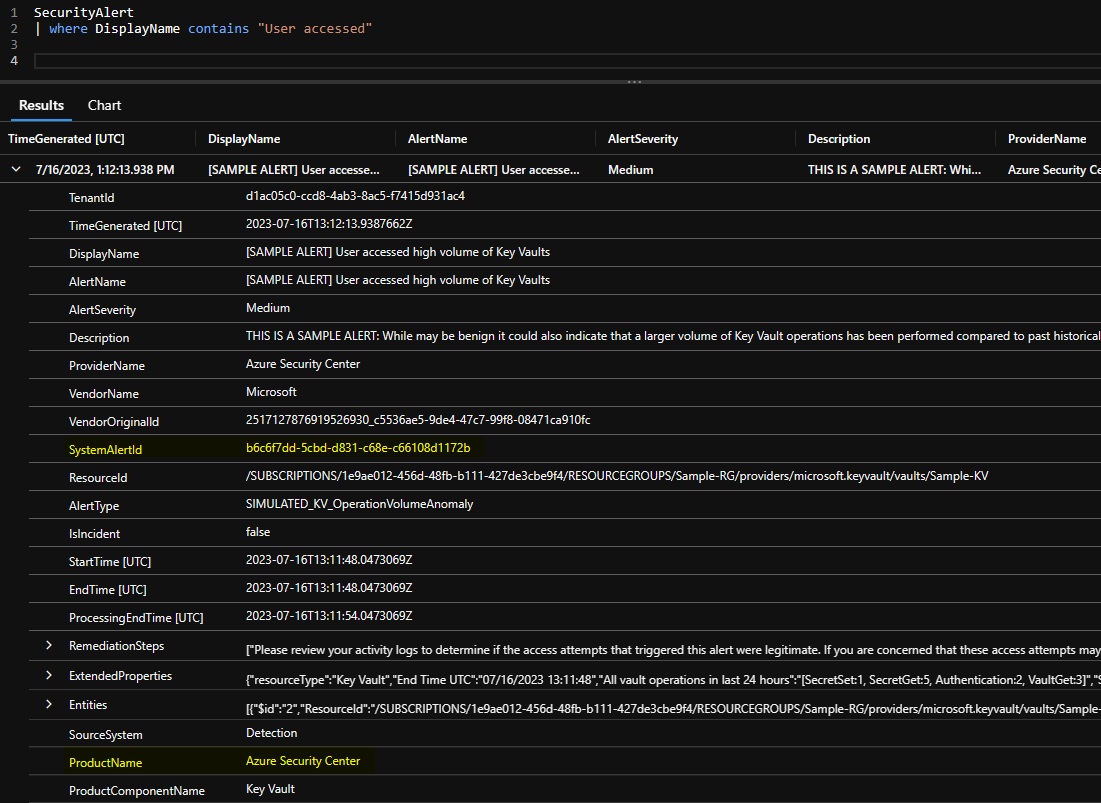Click the 7/16/2023, 1:12:13.938 PM timestamp cell
Viewport: 1101px width, 803px height.
(105, 170)
